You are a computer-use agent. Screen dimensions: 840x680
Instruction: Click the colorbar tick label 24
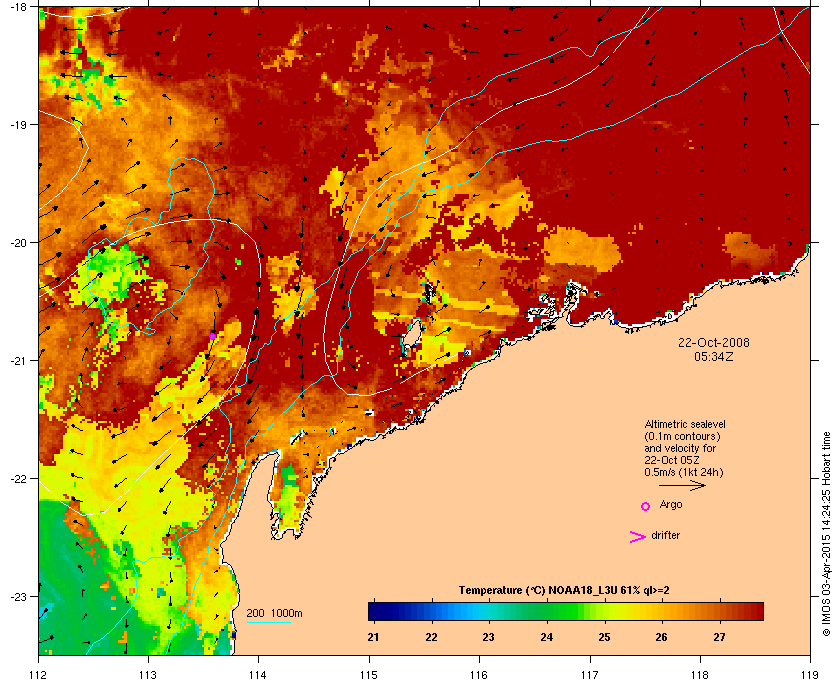(546, 637)
